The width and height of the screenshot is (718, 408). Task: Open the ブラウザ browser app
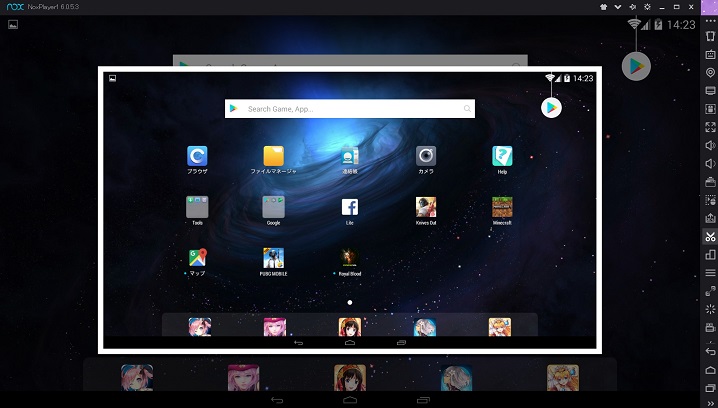(x=197, y=156)
